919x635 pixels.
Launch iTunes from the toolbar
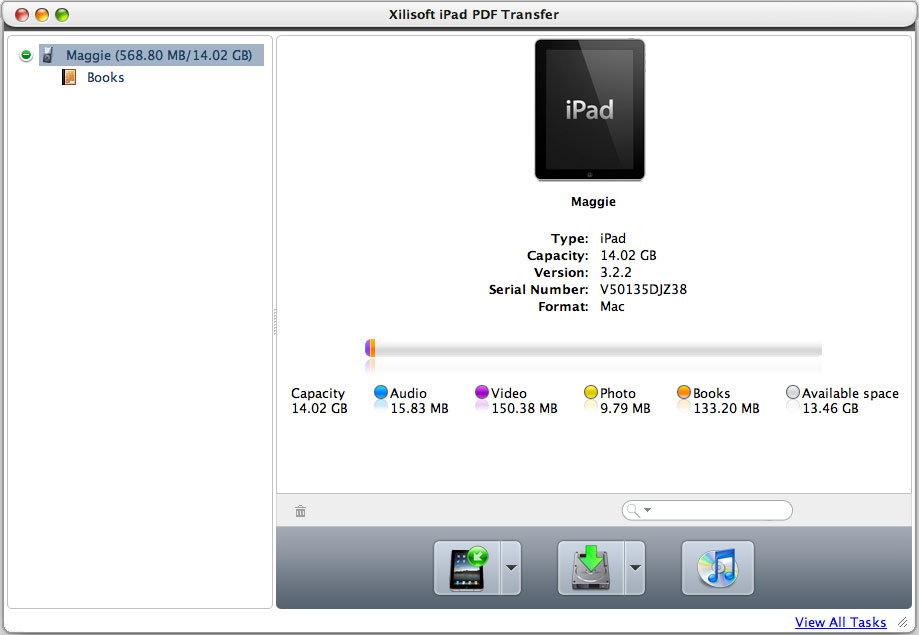pos(717,567)
